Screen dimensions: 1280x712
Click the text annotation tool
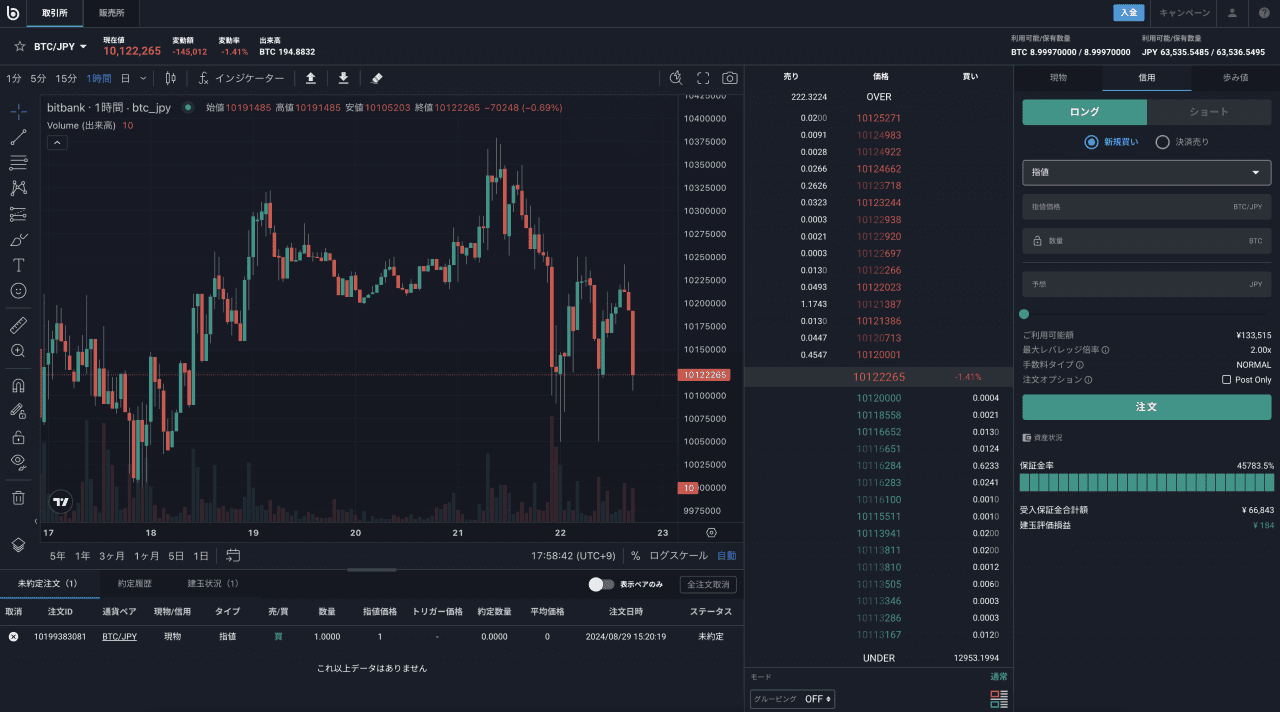click(18, 265)
